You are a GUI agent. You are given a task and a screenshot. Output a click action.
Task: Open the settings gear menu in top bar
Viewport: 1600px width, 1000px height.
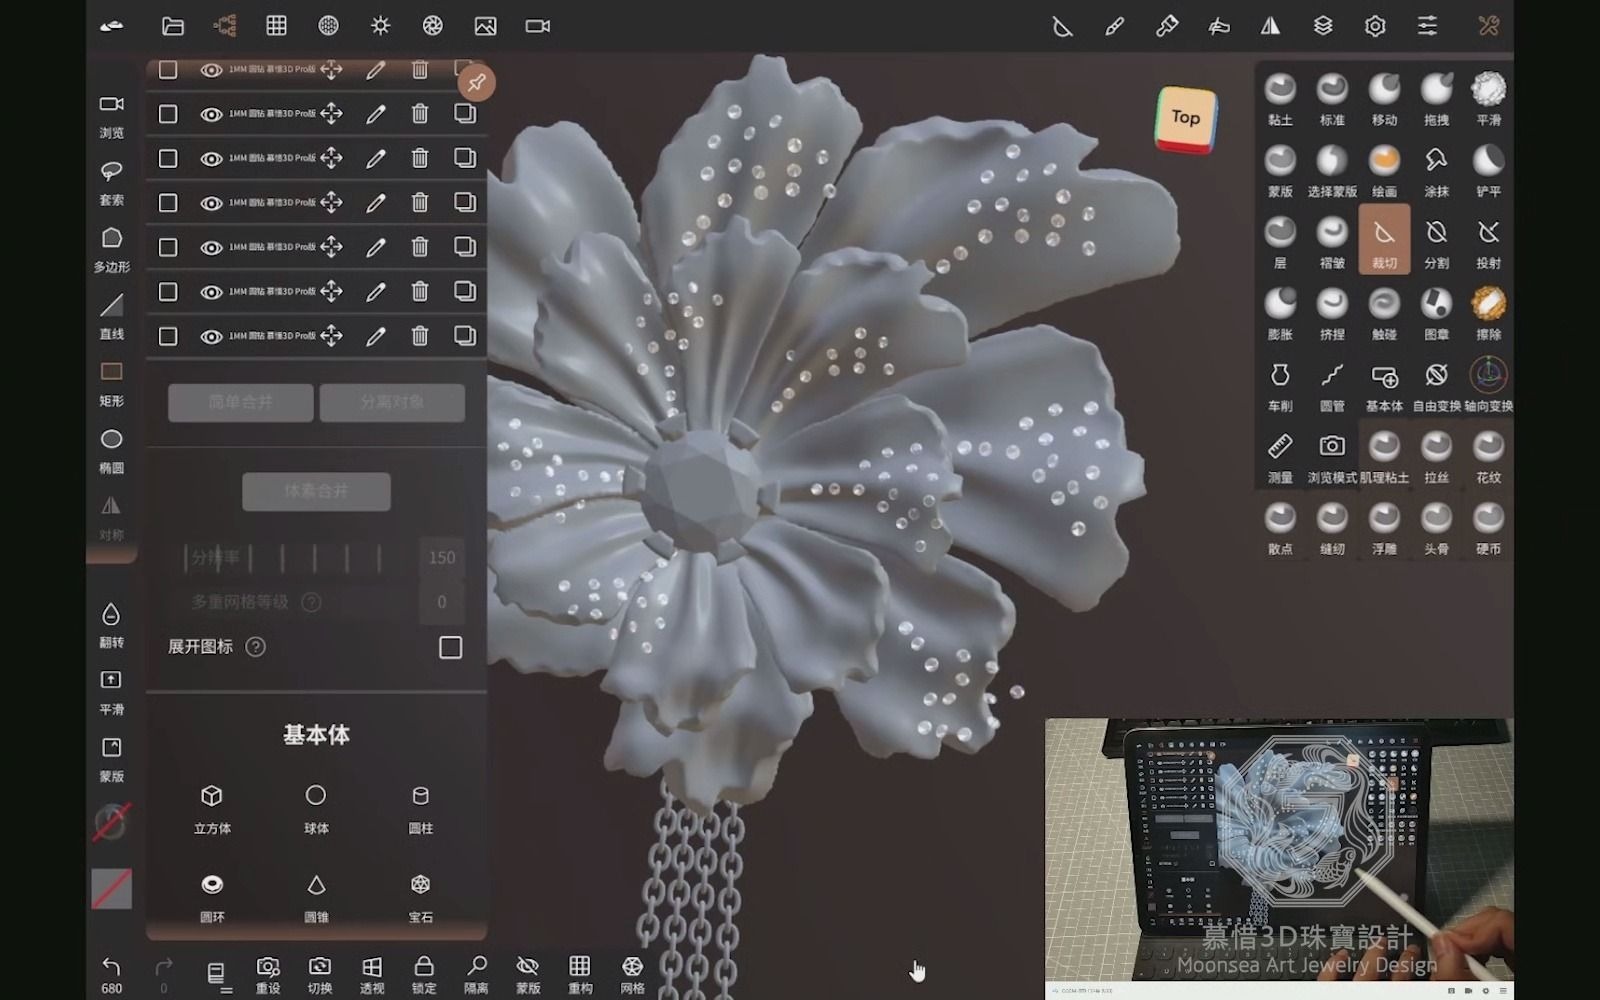click(x=1375, y=26)
